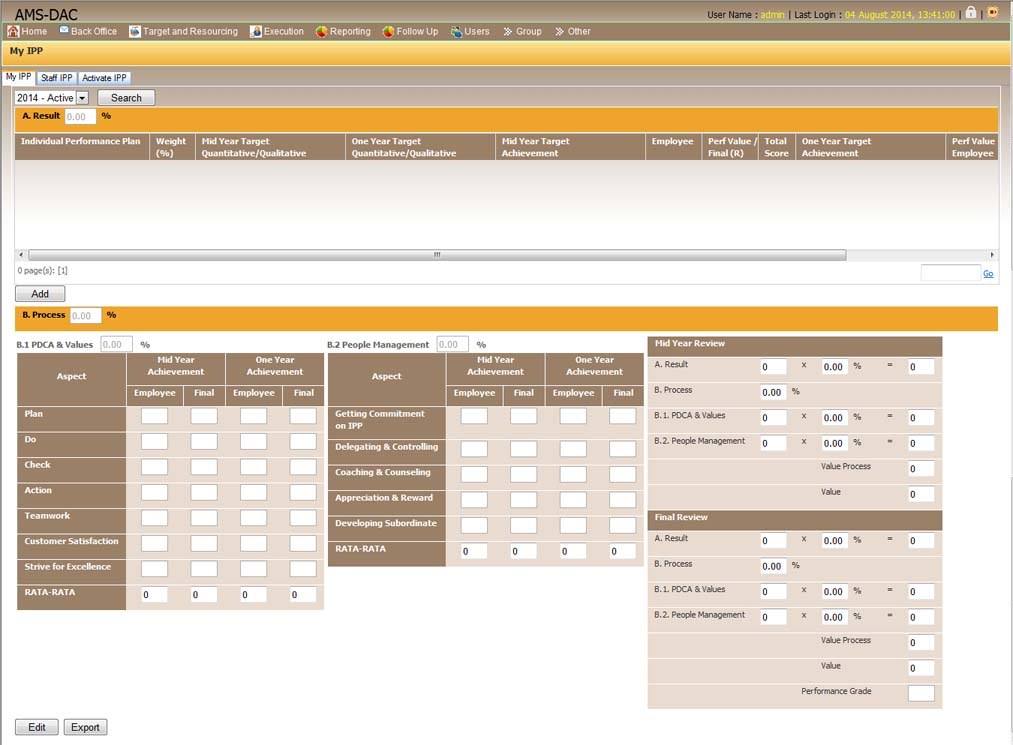The image size is (1013, 745).
Task: Click the padlock icon near login info
Action: click(970, 13)
